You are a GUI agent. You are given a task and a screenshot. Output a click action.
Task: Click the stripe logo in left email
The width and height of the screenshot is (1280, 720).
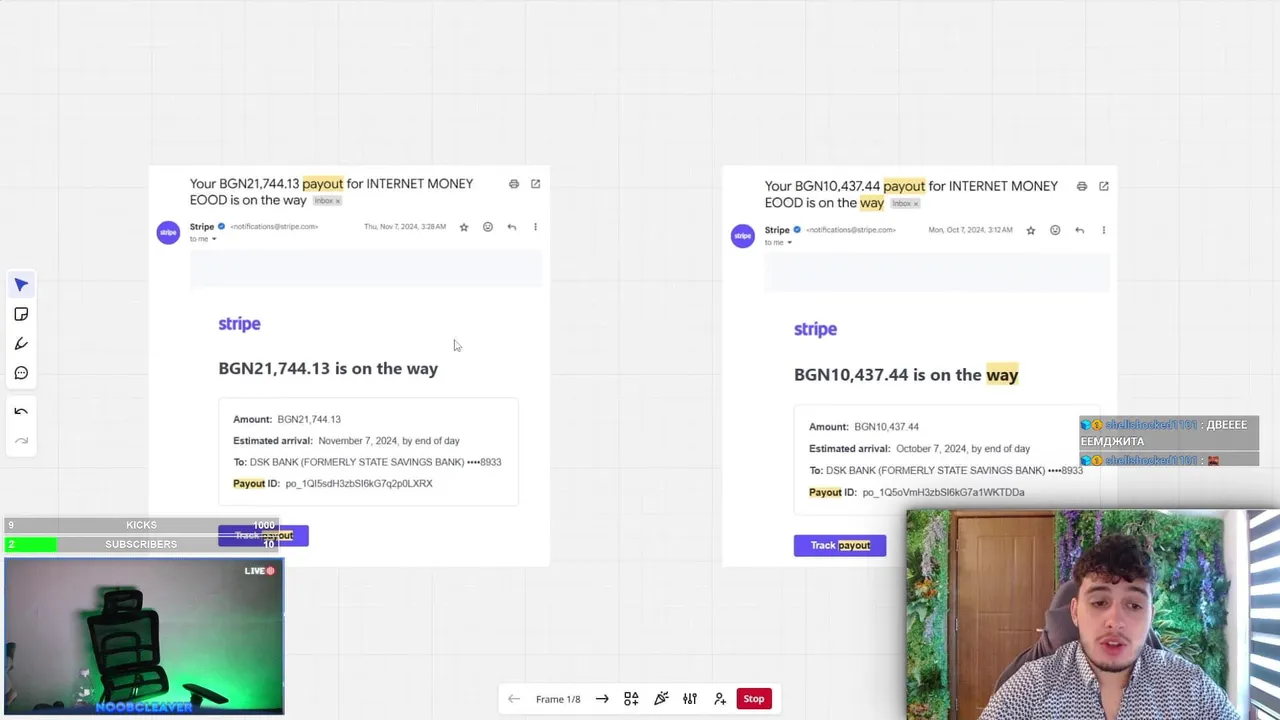click(239, 324)
